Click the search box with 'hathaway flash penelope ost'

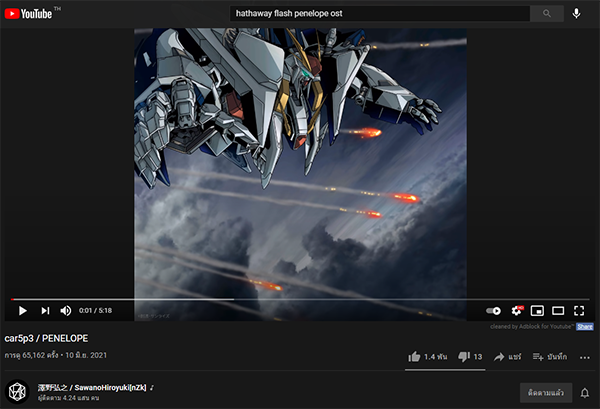(x=380, y=14)
